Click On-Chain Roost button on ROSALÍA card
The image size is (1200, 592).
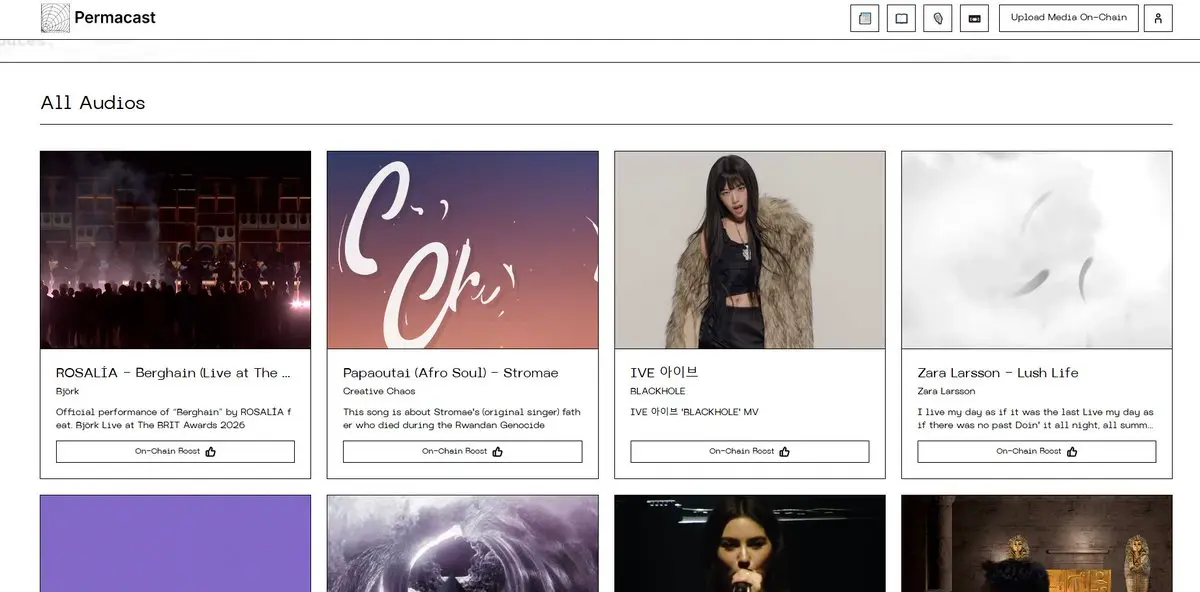coord(175,451)
